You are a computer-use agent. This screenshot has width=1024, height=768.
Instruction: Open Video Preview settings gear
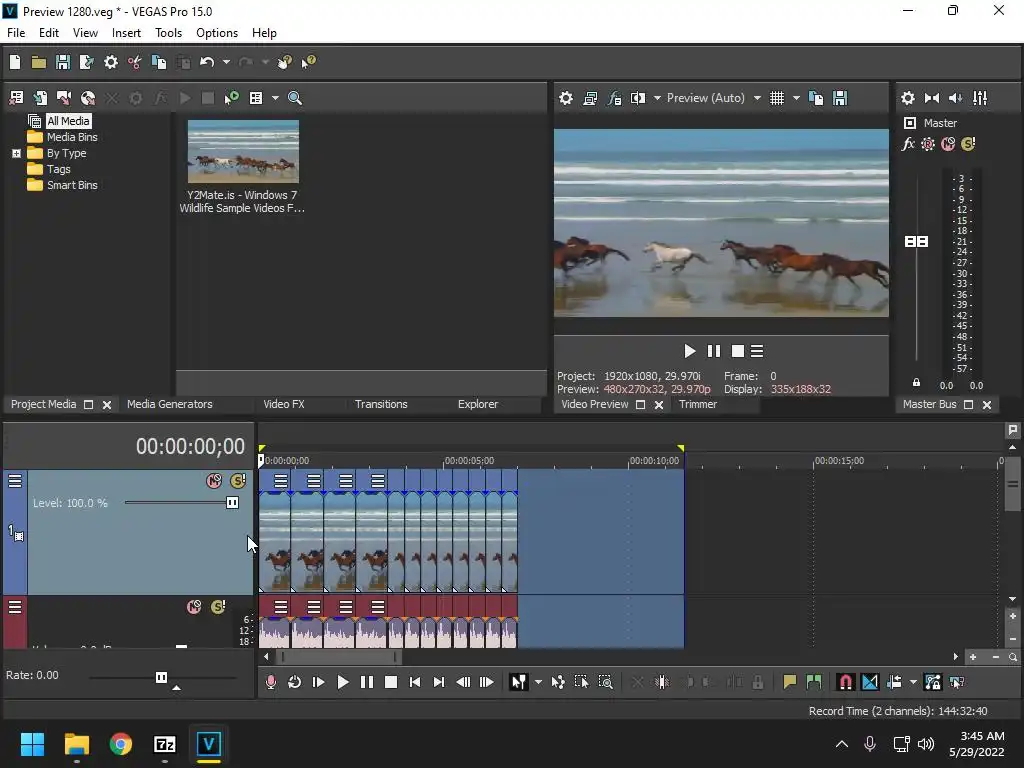[566, 98]
